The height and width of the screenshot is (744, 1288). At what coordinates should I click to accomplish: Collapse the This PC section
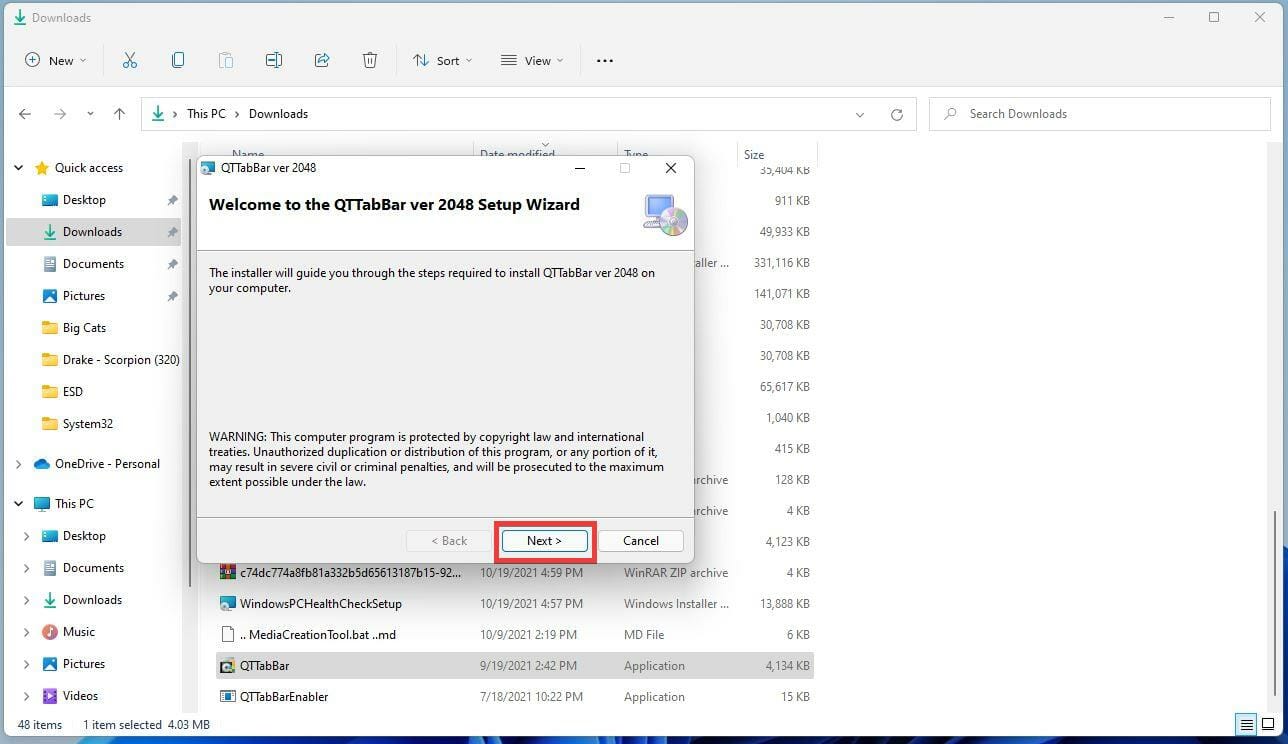pos(18,503)
